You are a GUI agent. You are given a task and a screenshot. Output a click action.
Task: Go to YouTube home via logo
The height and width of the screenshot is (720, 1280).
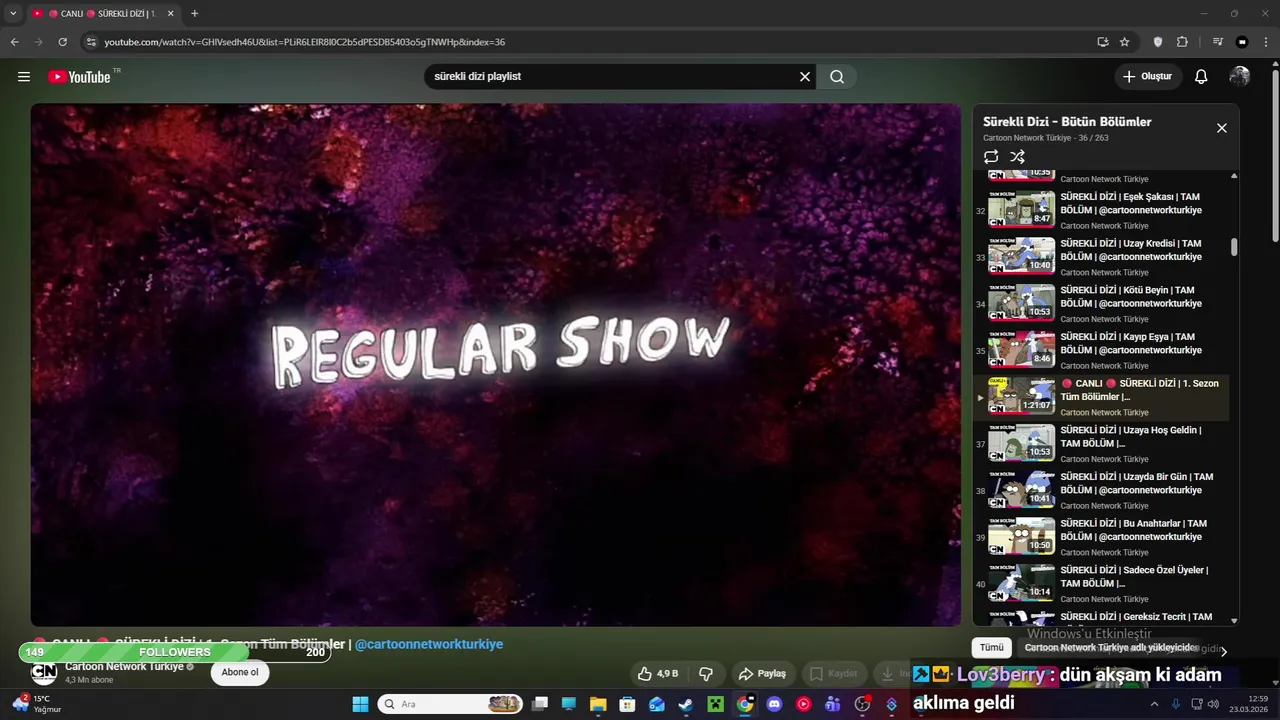79,76
